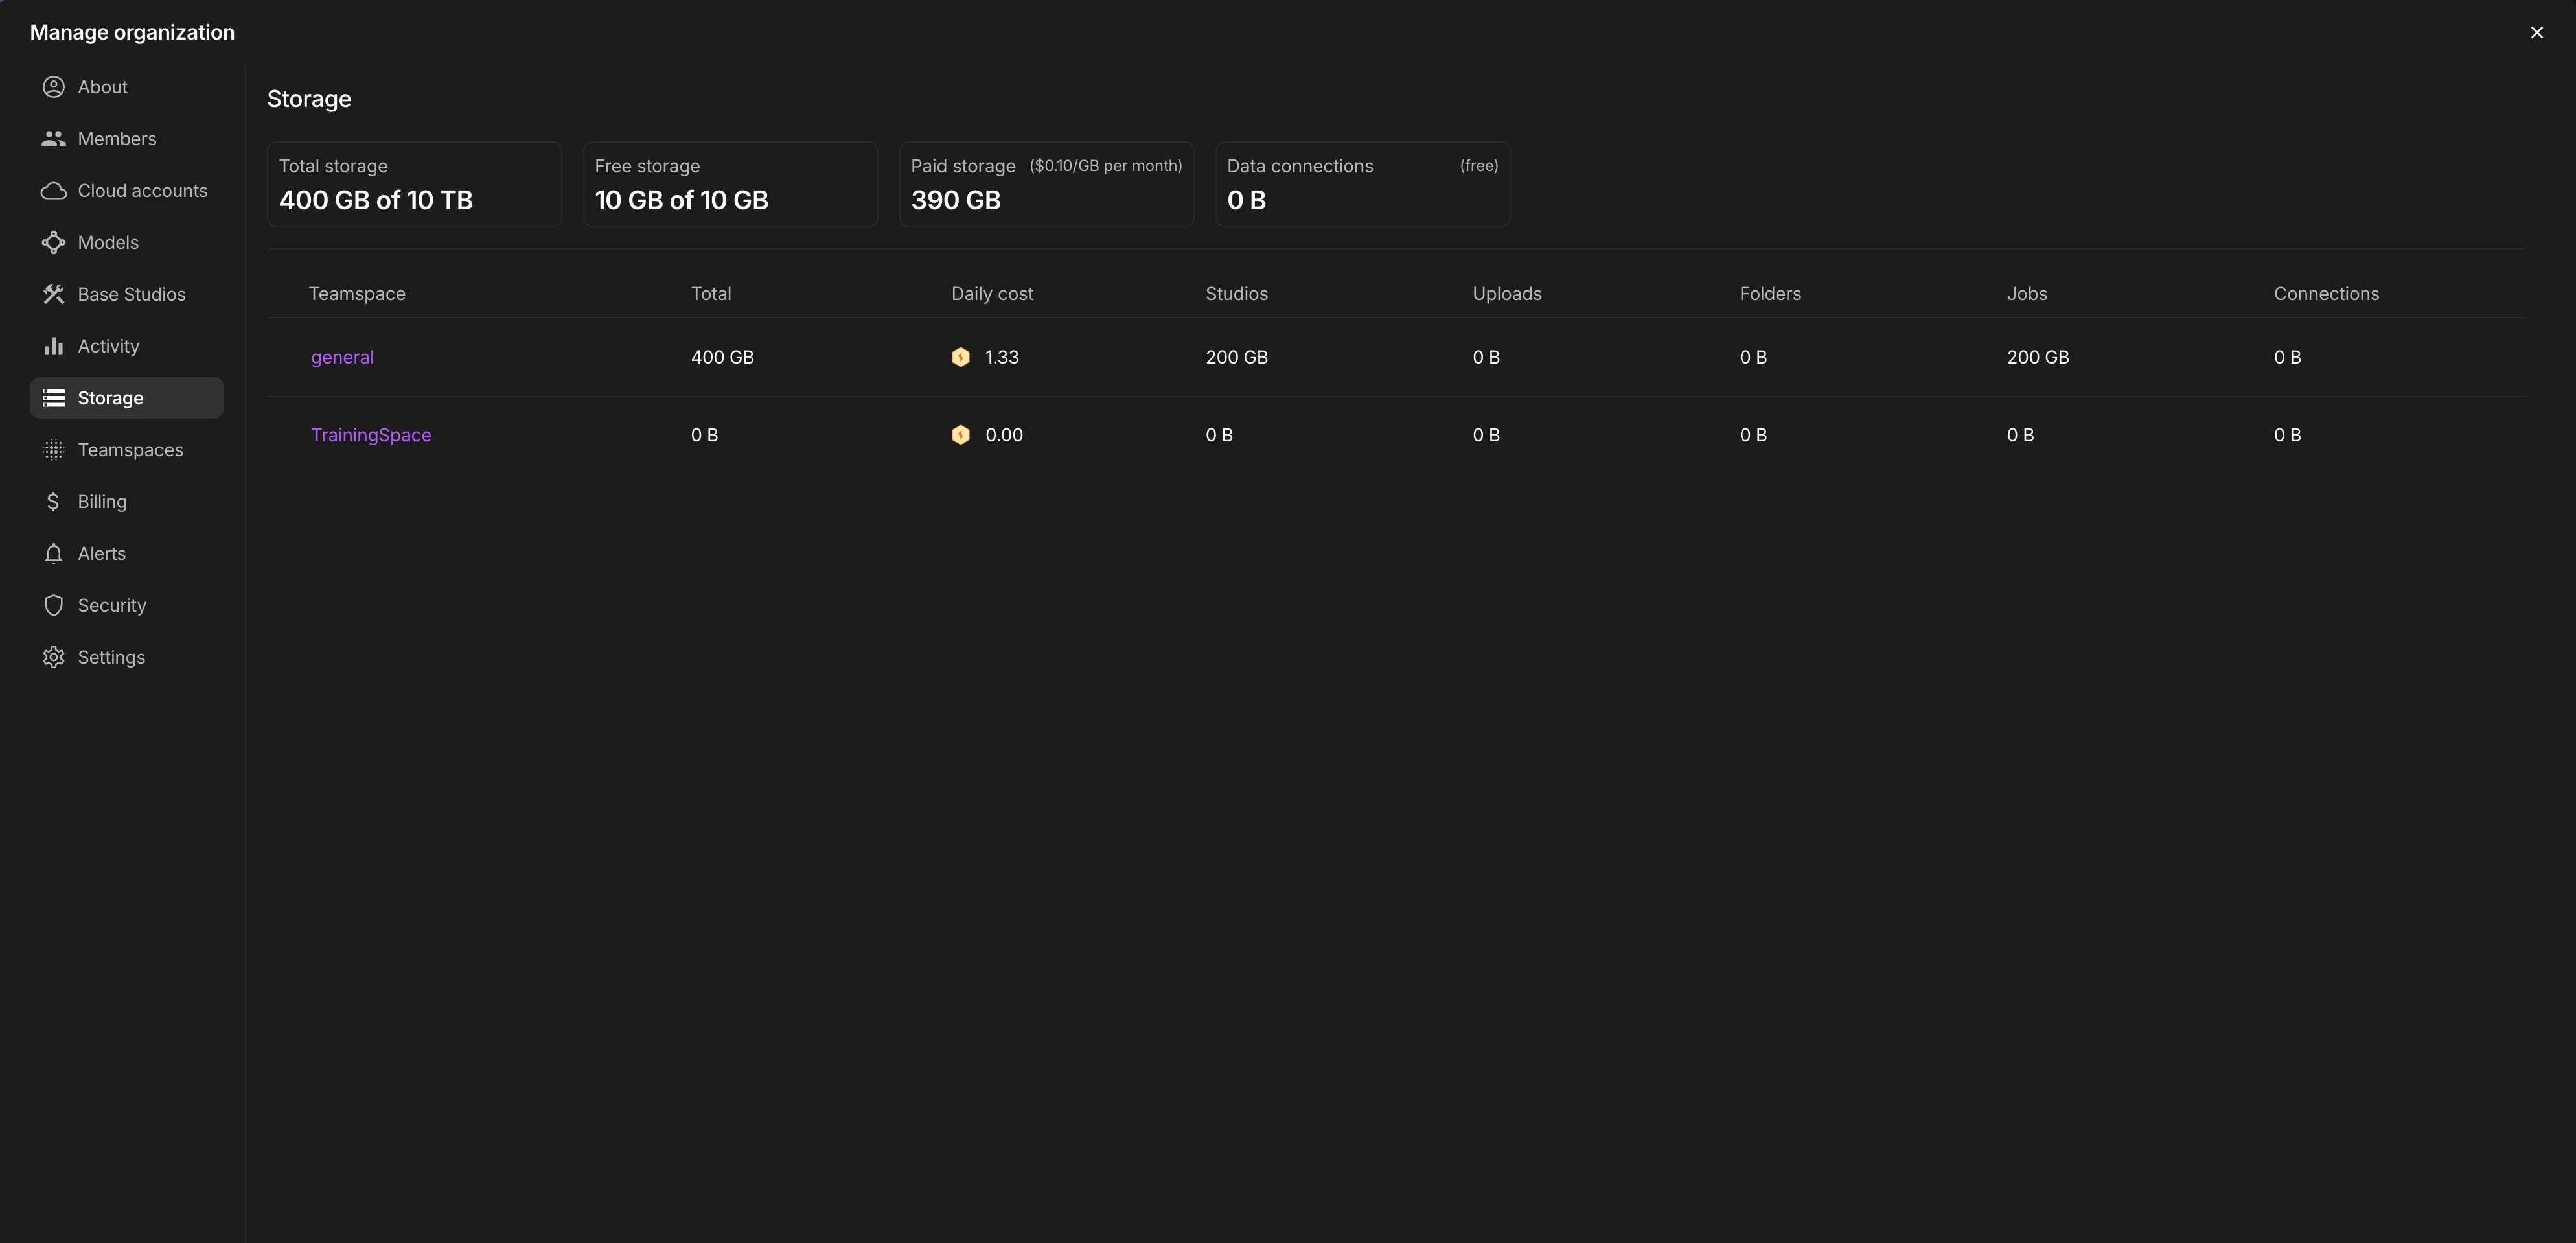Click the Studios column header
This screenshot has width=2576, height=1243.
click(x=1236, y=294)
